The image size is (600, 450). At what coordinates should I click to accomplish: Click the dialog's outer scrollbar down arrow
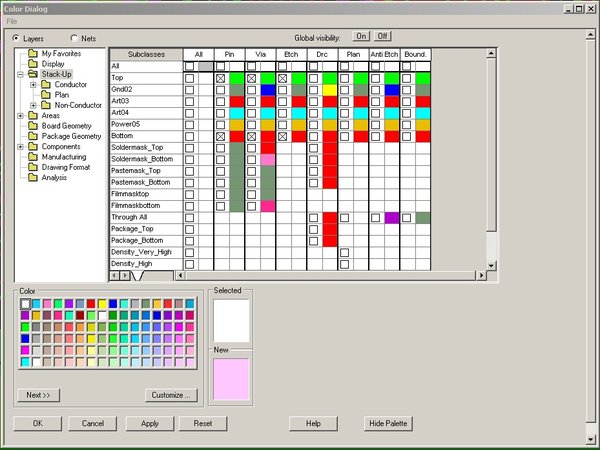tap(590, 439)
